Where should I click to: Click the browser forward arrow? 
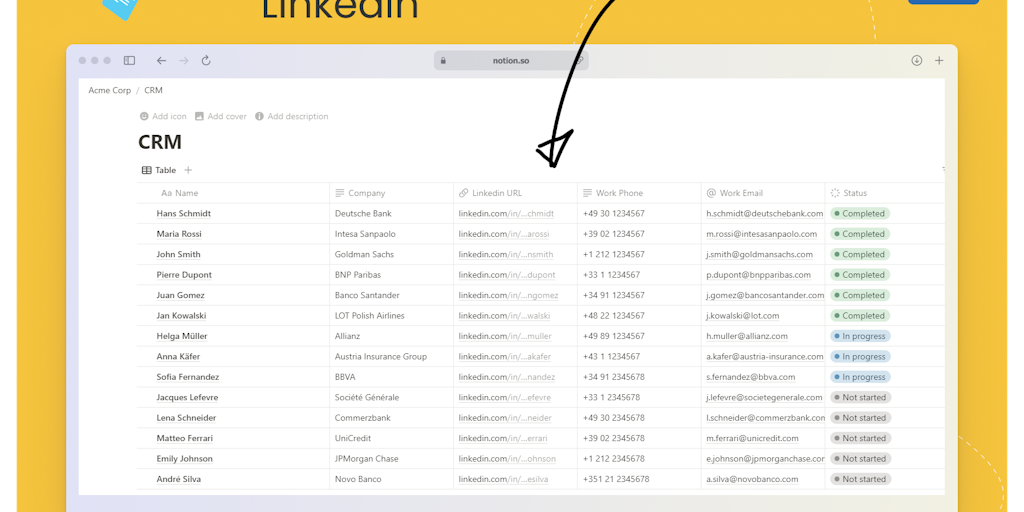[x=183, y=61]
